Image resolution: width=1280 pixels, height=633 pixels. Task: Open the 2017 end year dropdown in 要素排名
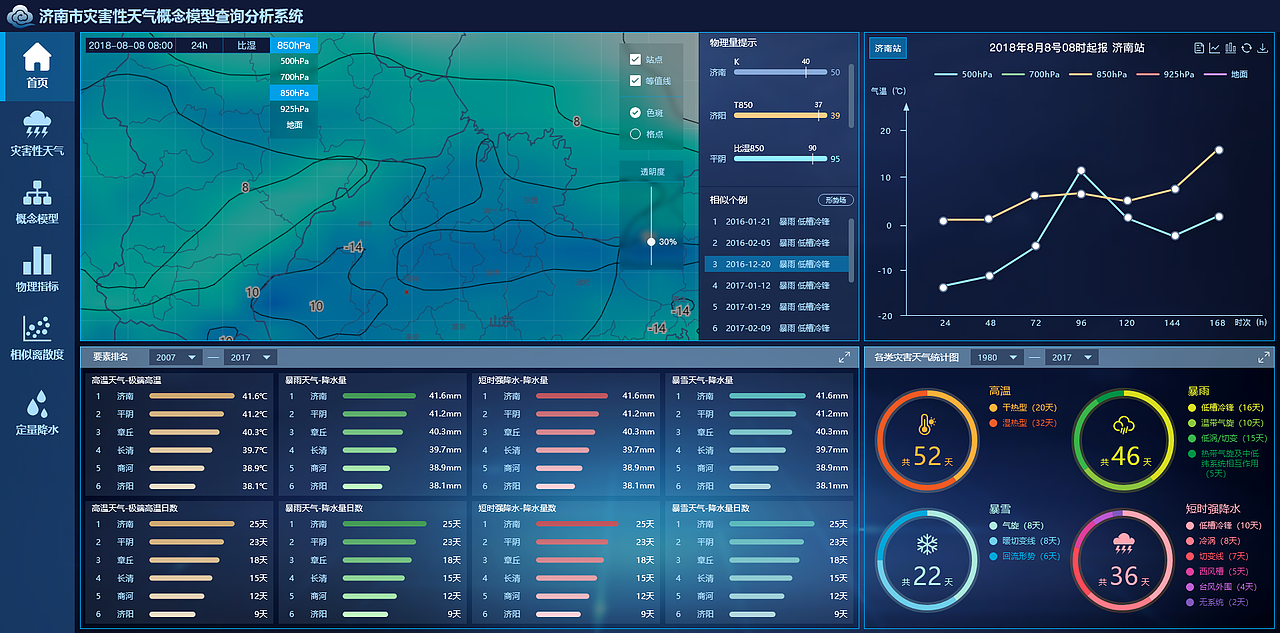pyautogui.click(x=250, y=357)
